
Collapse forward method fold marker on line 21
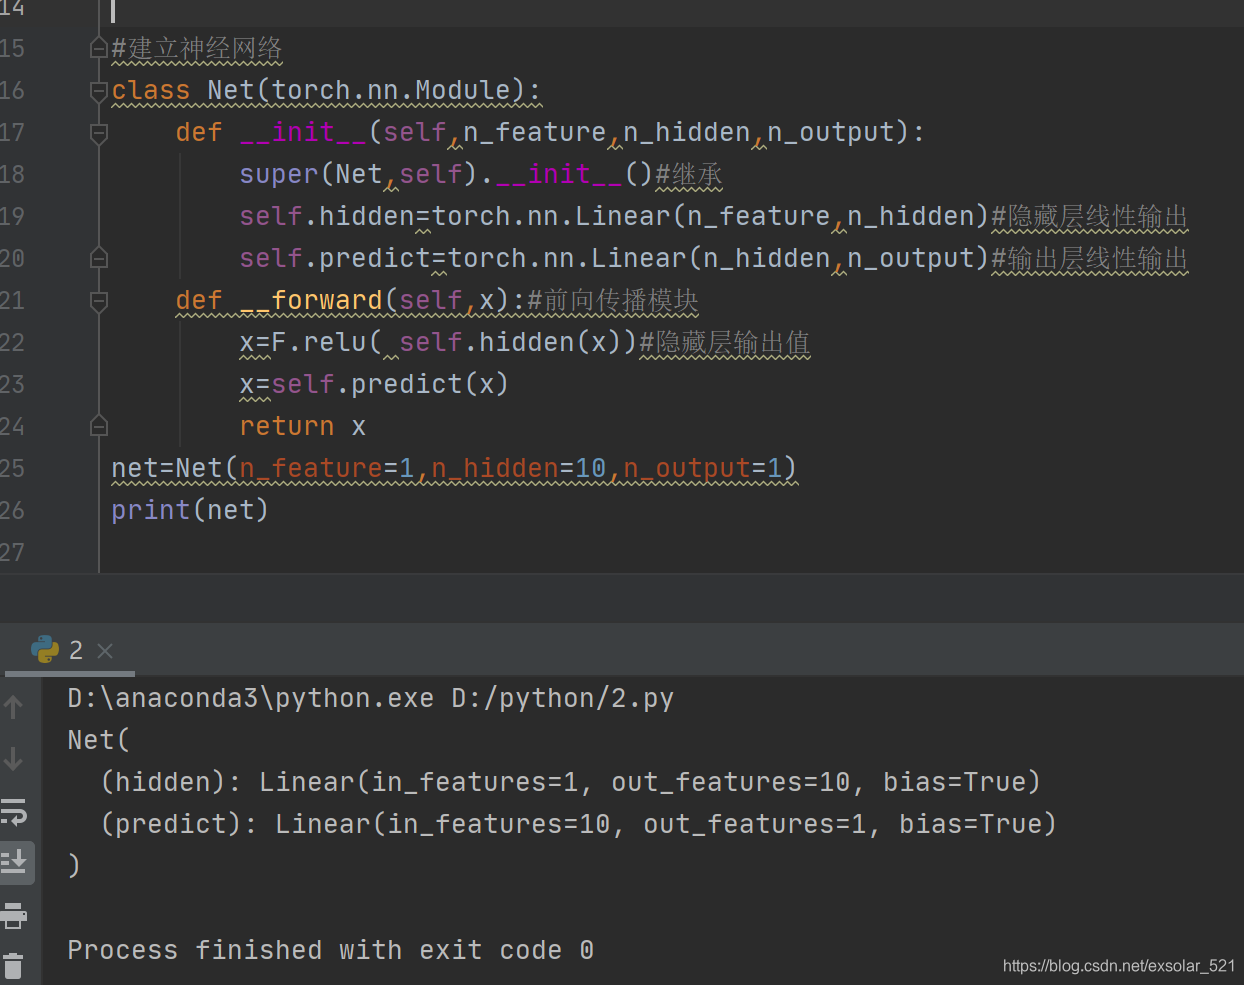click(x=98, y=300)
